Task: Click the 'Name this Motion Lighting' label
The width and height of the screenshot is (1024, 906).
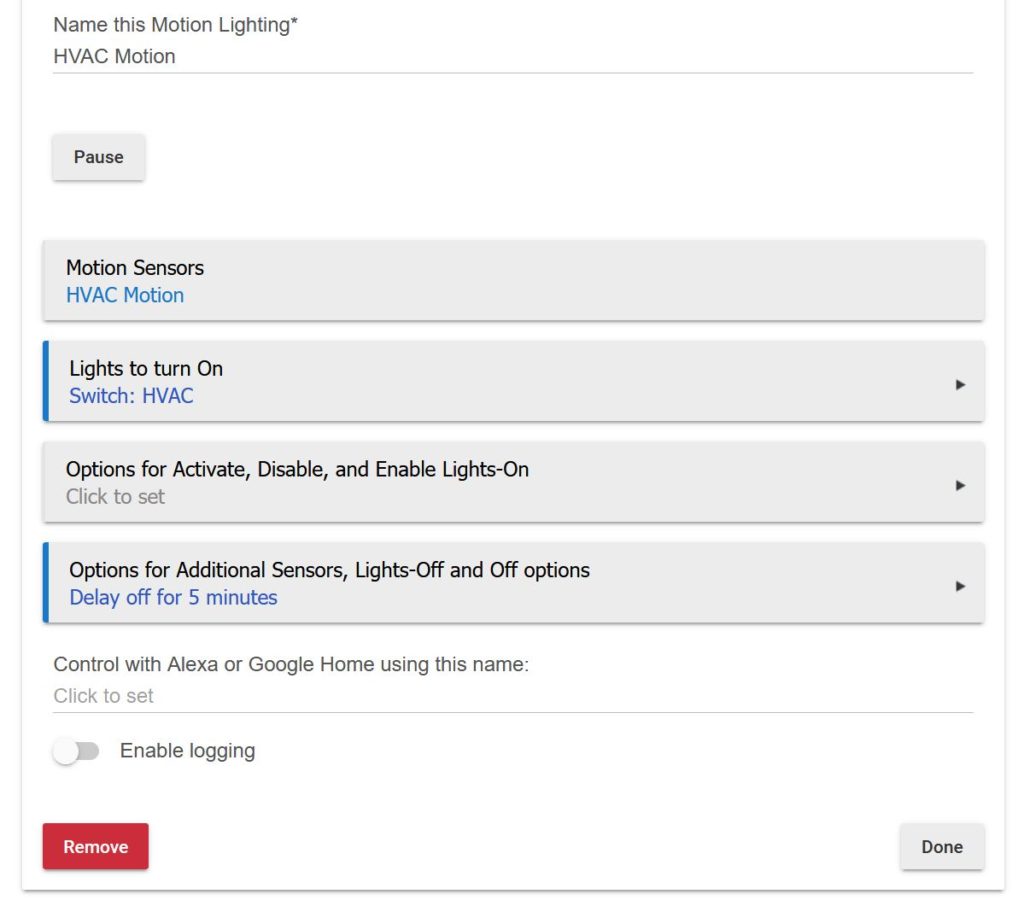Action: point(175,25)
